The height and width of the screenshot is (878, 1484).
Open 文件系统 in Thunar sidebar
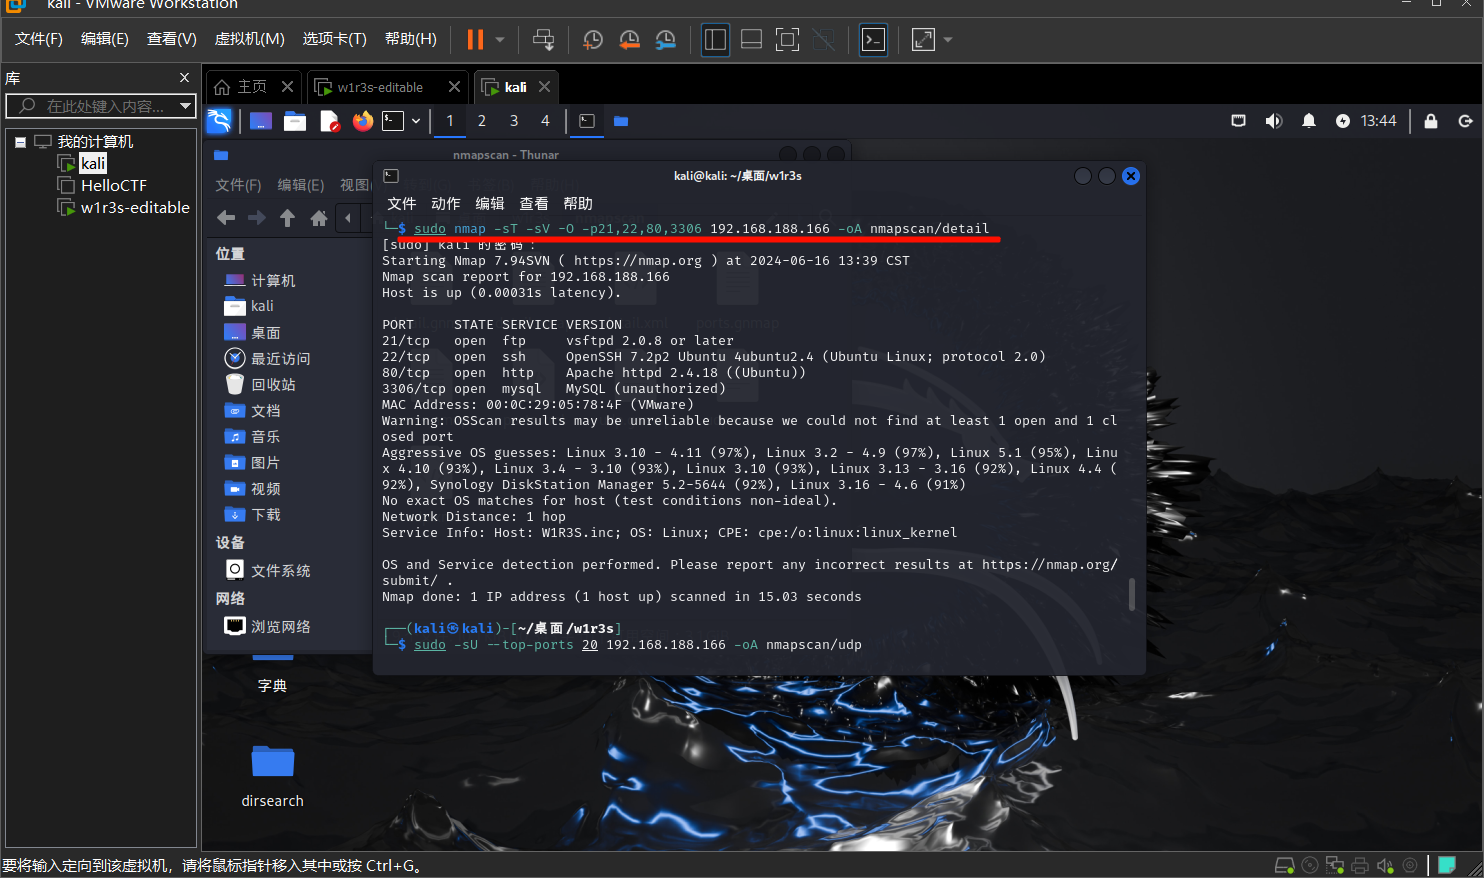point(267,570)
